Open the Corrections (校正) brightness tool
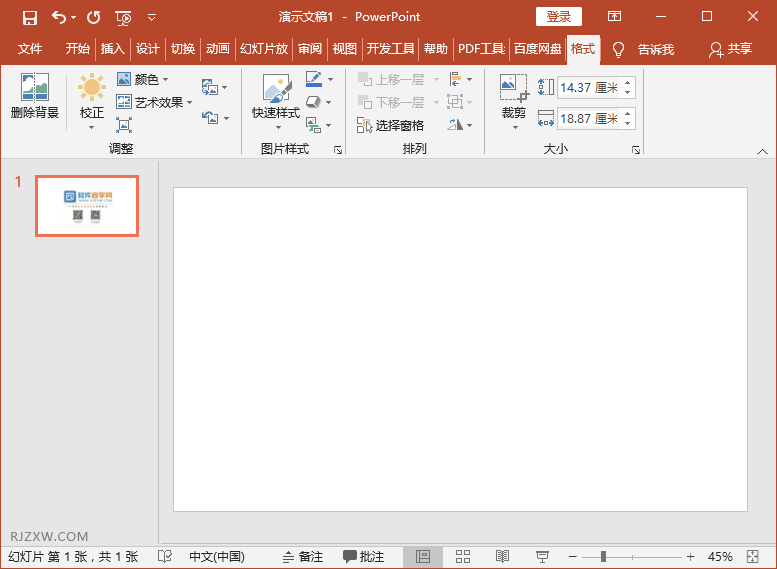 point(92,90)
